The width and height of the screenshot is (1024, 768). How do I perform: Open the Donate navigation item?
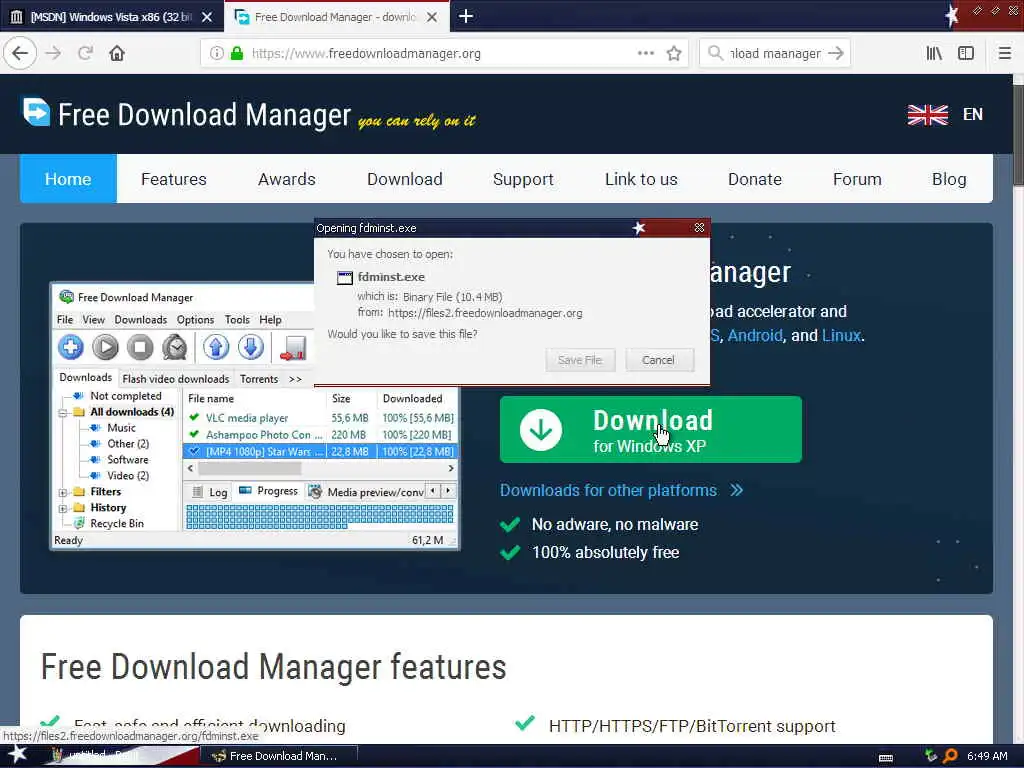click(x=755, y=179)
